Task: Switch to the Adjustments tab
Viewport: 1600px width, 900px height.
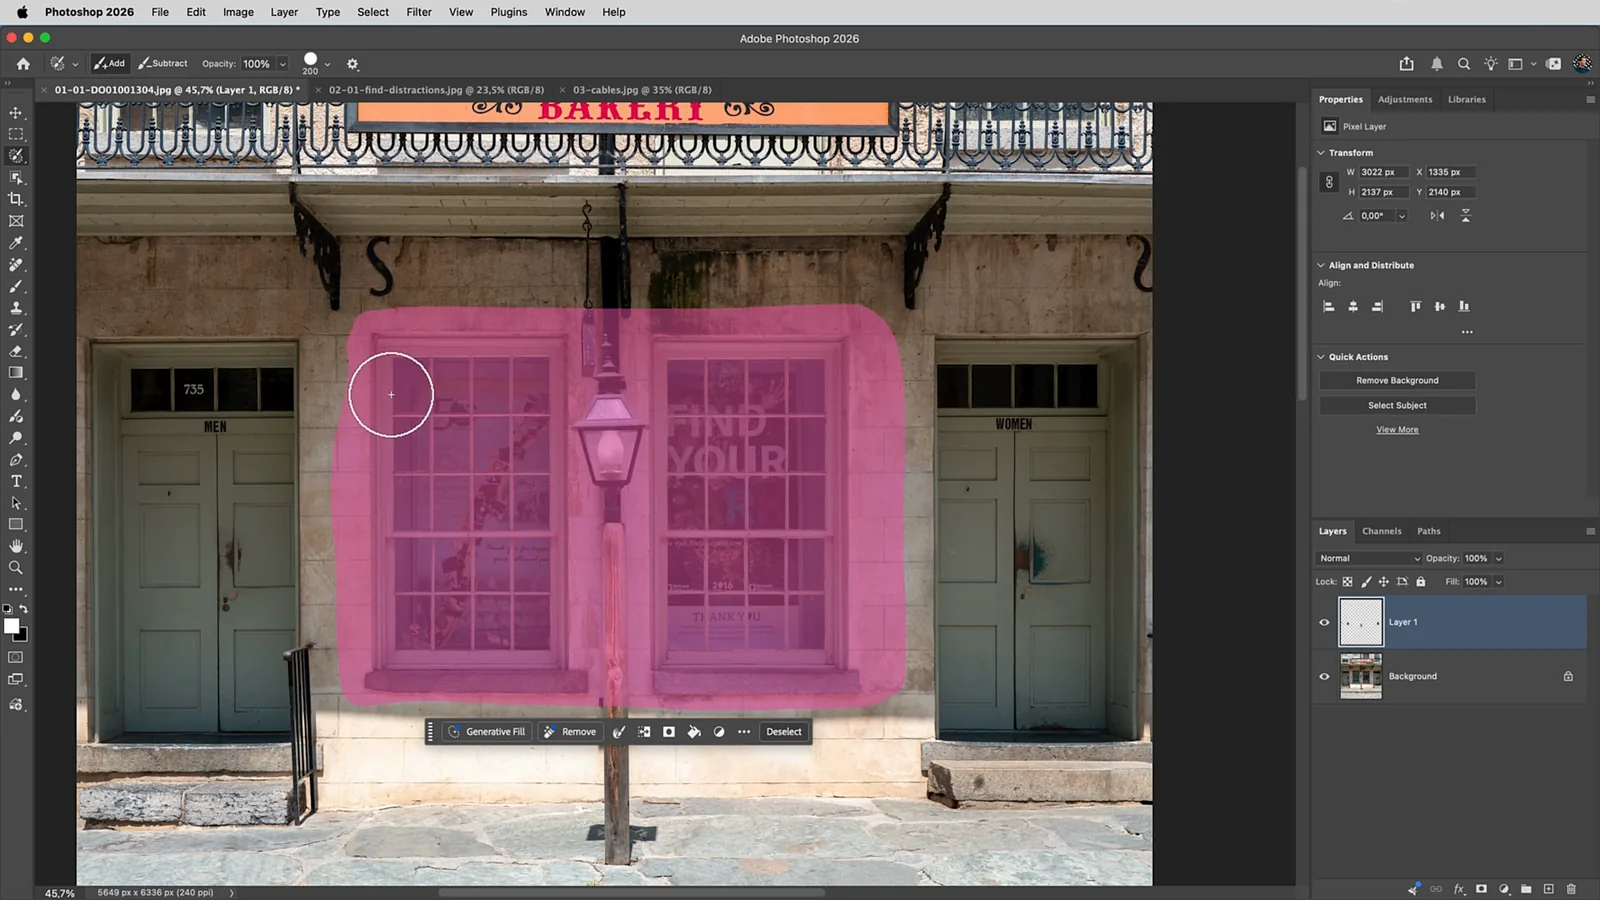Action: [1405, 99]
